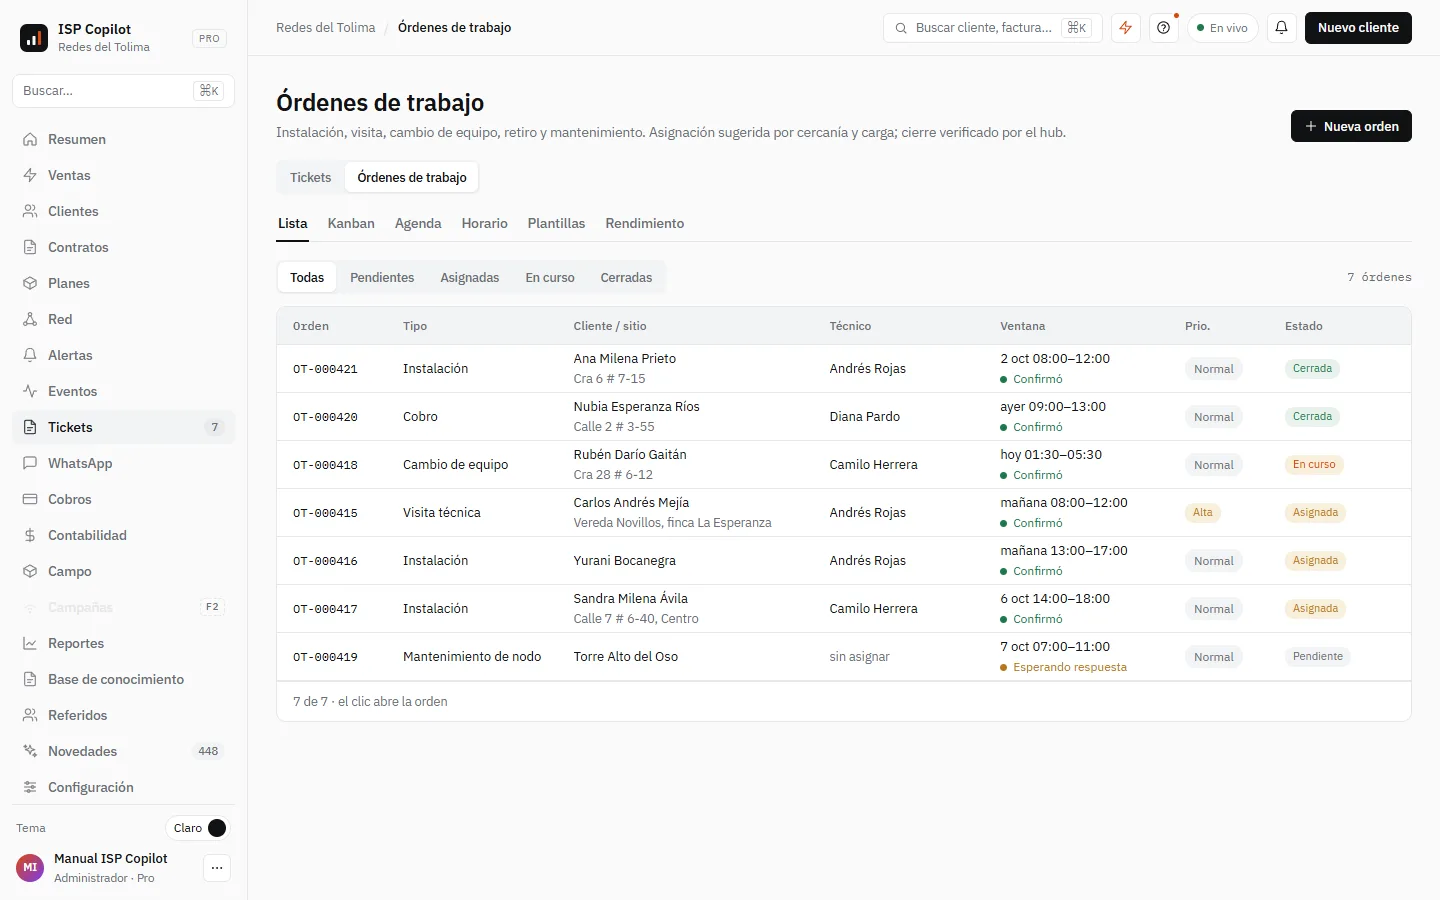This screenshot has width=1440, height=900.
Task: Open the Rendimiento tab
Action: pos(645,223)
